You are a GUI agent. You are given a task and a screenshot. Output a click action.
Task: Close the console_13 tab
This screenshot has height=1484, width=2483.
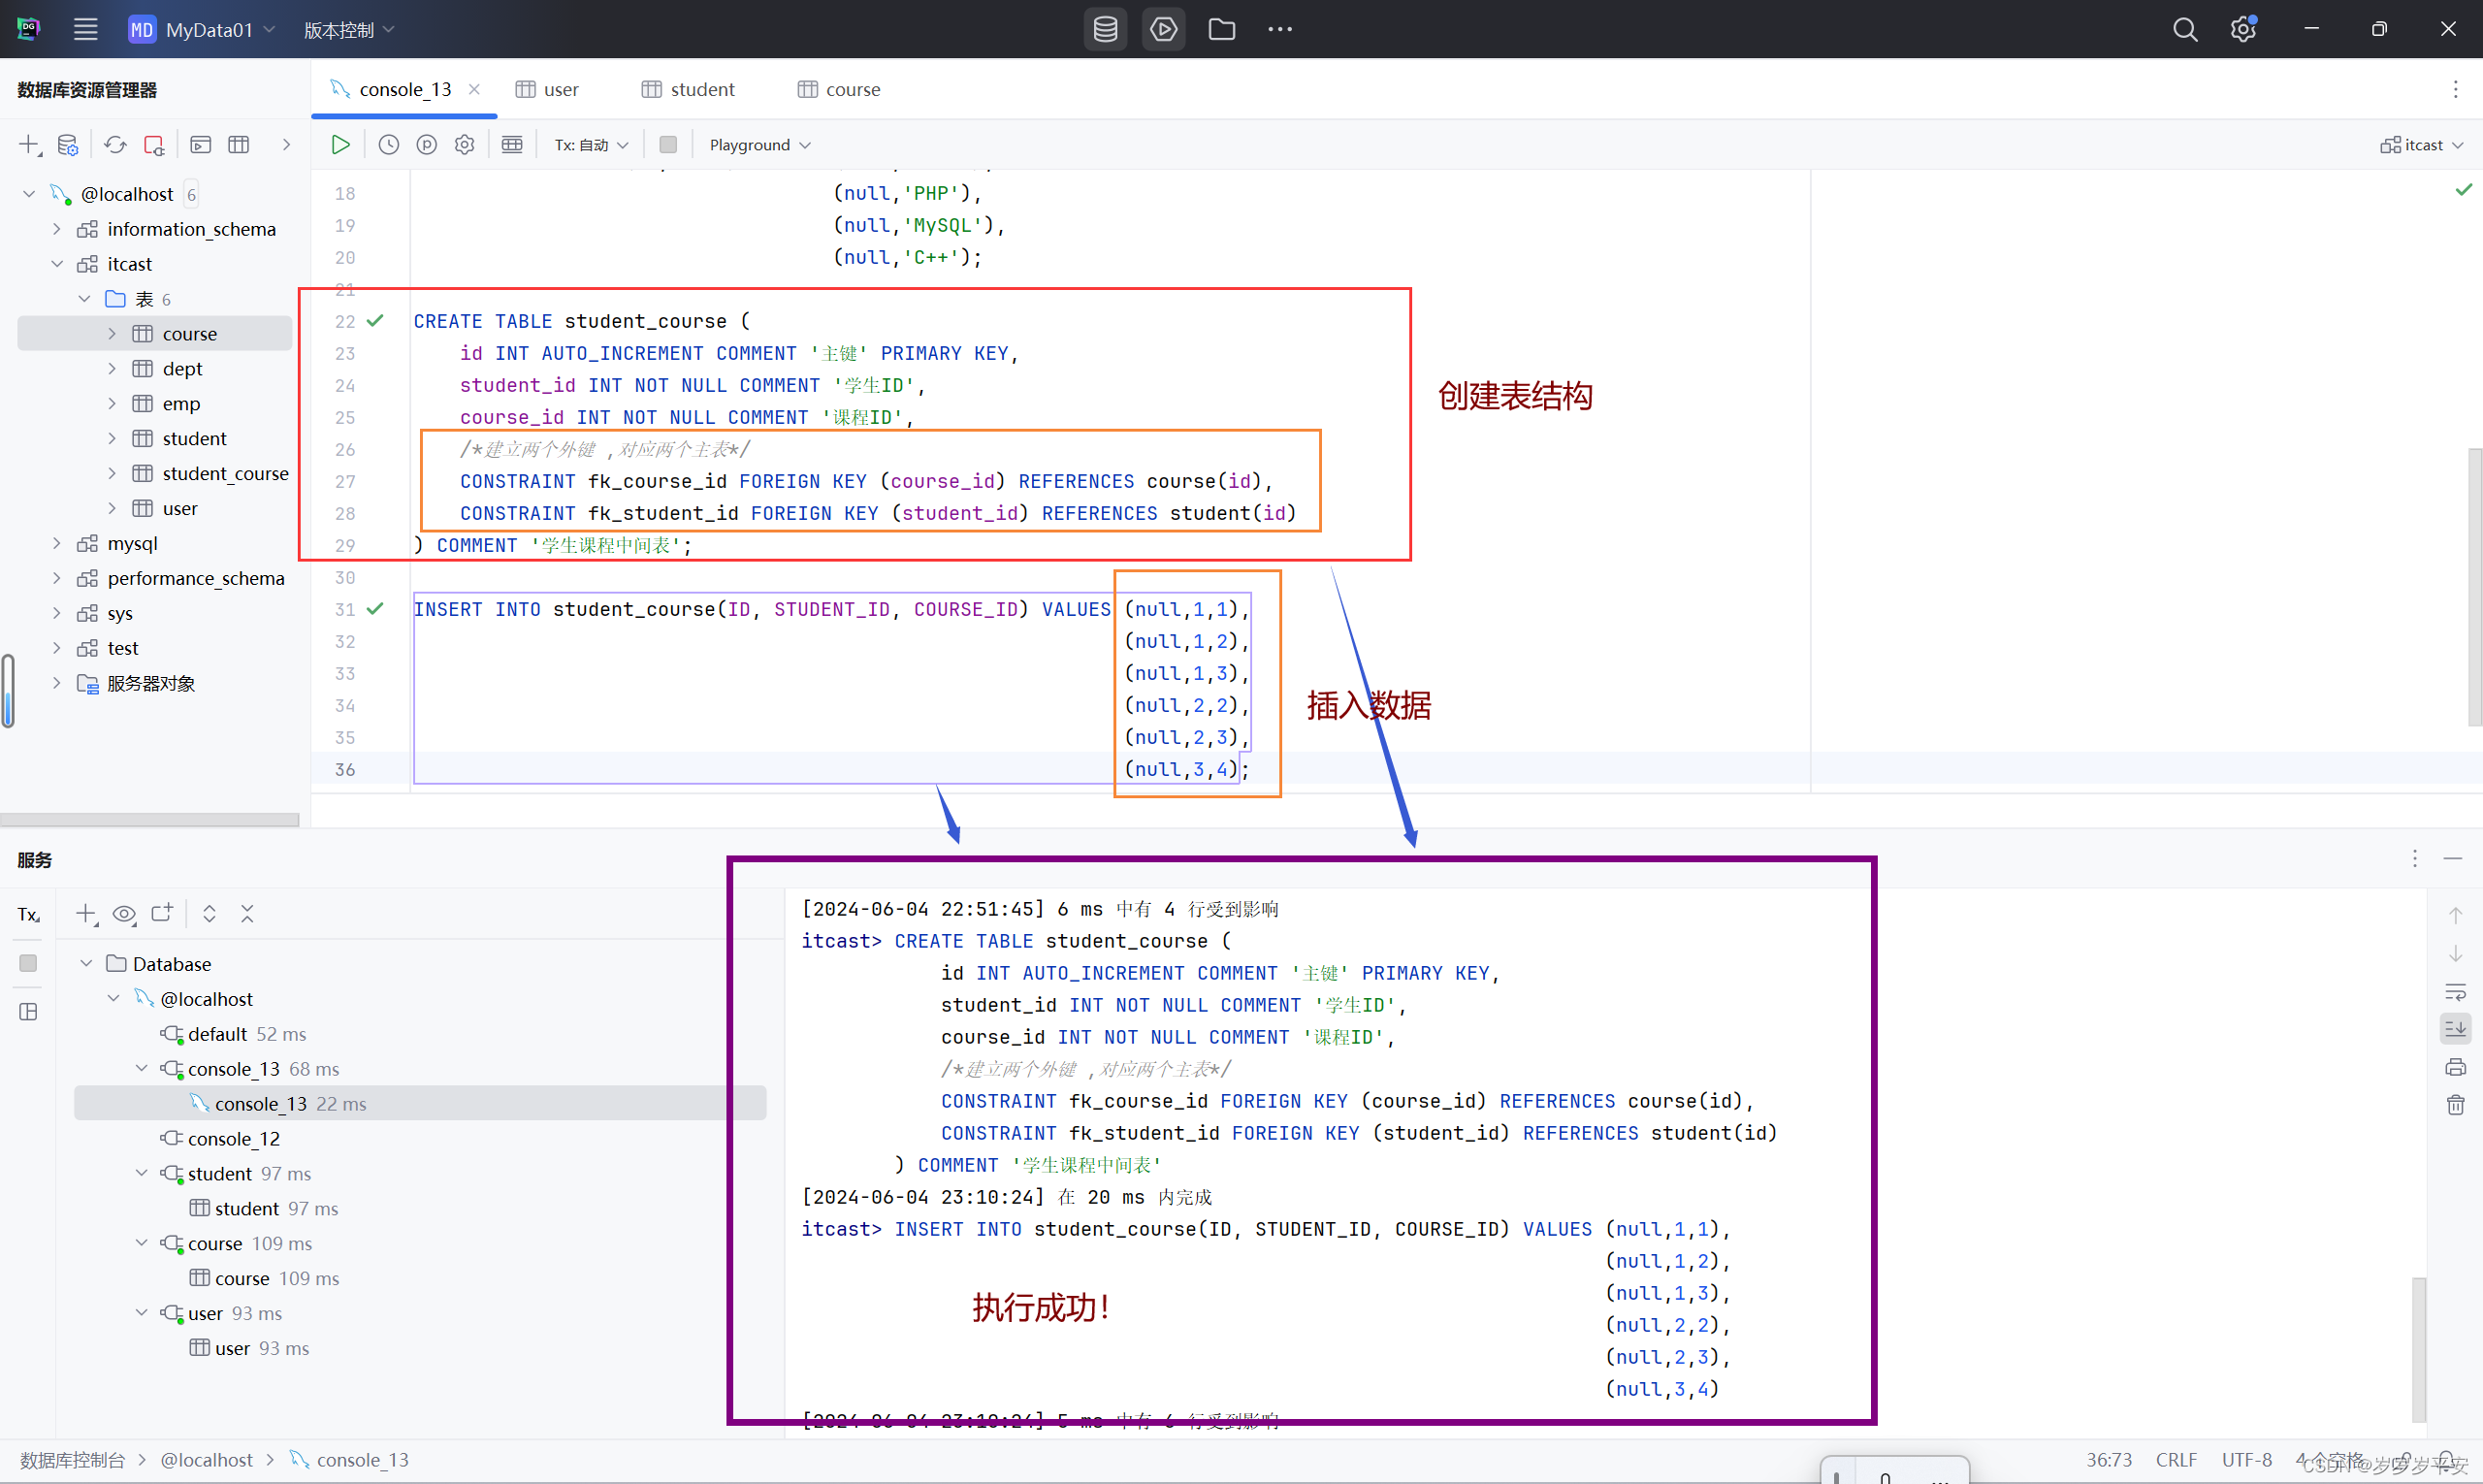tap(474, 89)
